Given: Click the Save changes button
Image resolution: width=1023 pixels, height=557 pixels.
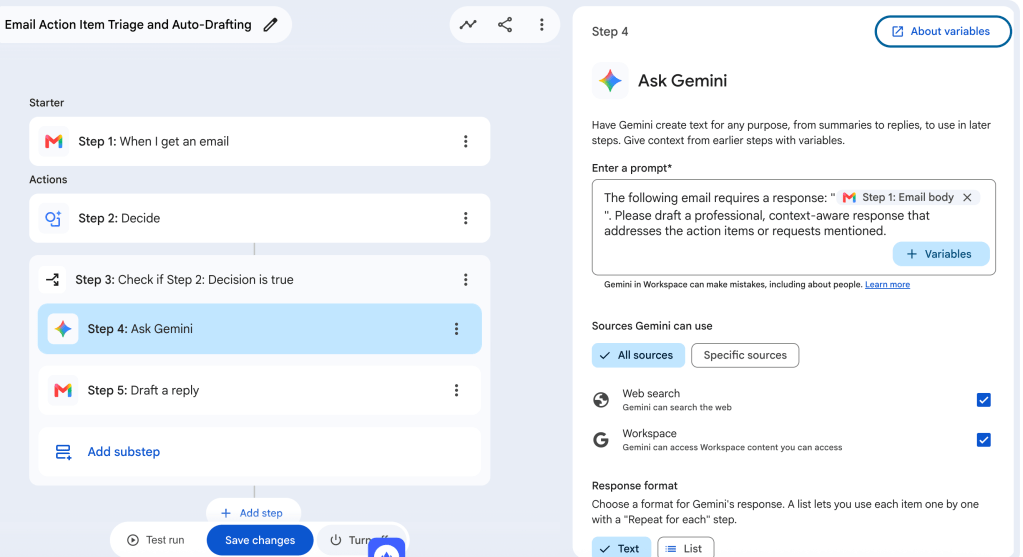Looking at the screenshot, I should [260, 540].
